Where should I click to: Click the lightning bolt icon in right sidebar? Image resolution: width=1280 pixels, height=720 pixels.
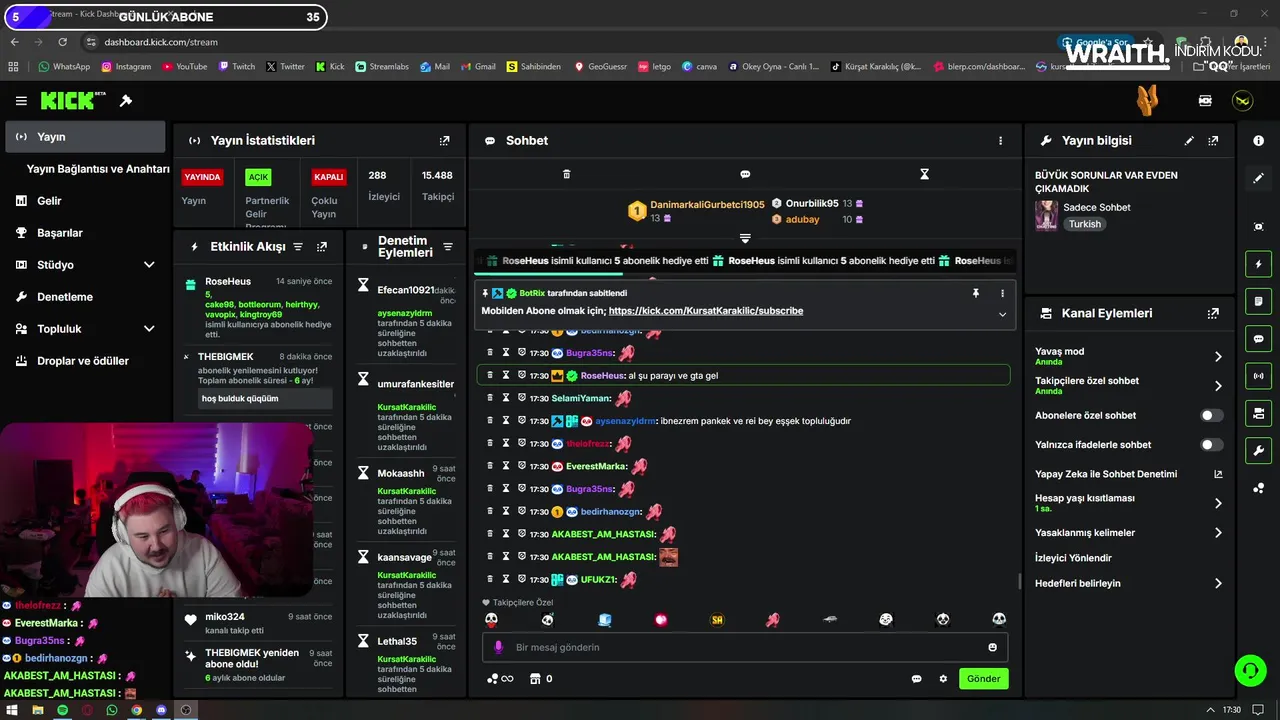pos(1258,264)
